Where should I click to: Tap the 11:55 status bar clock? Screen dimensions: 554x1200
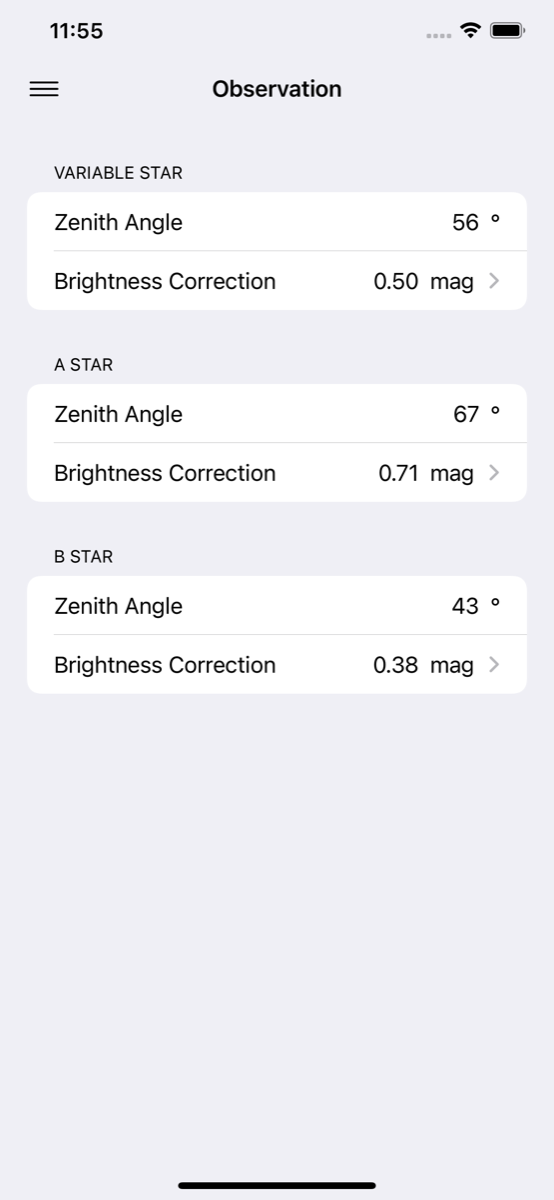[x=76, y=31]
